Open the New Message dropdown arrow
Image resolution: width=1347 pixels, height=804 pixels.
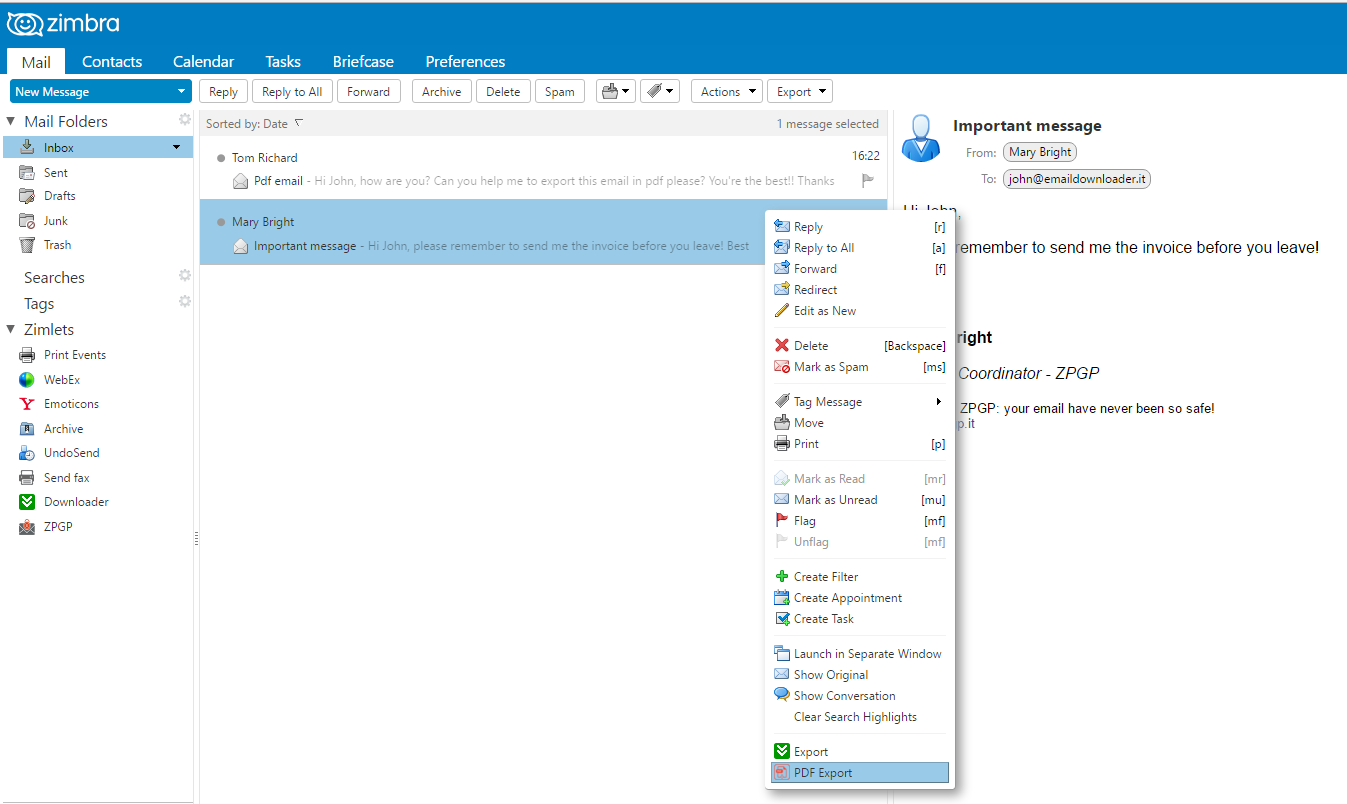point(181,91)
